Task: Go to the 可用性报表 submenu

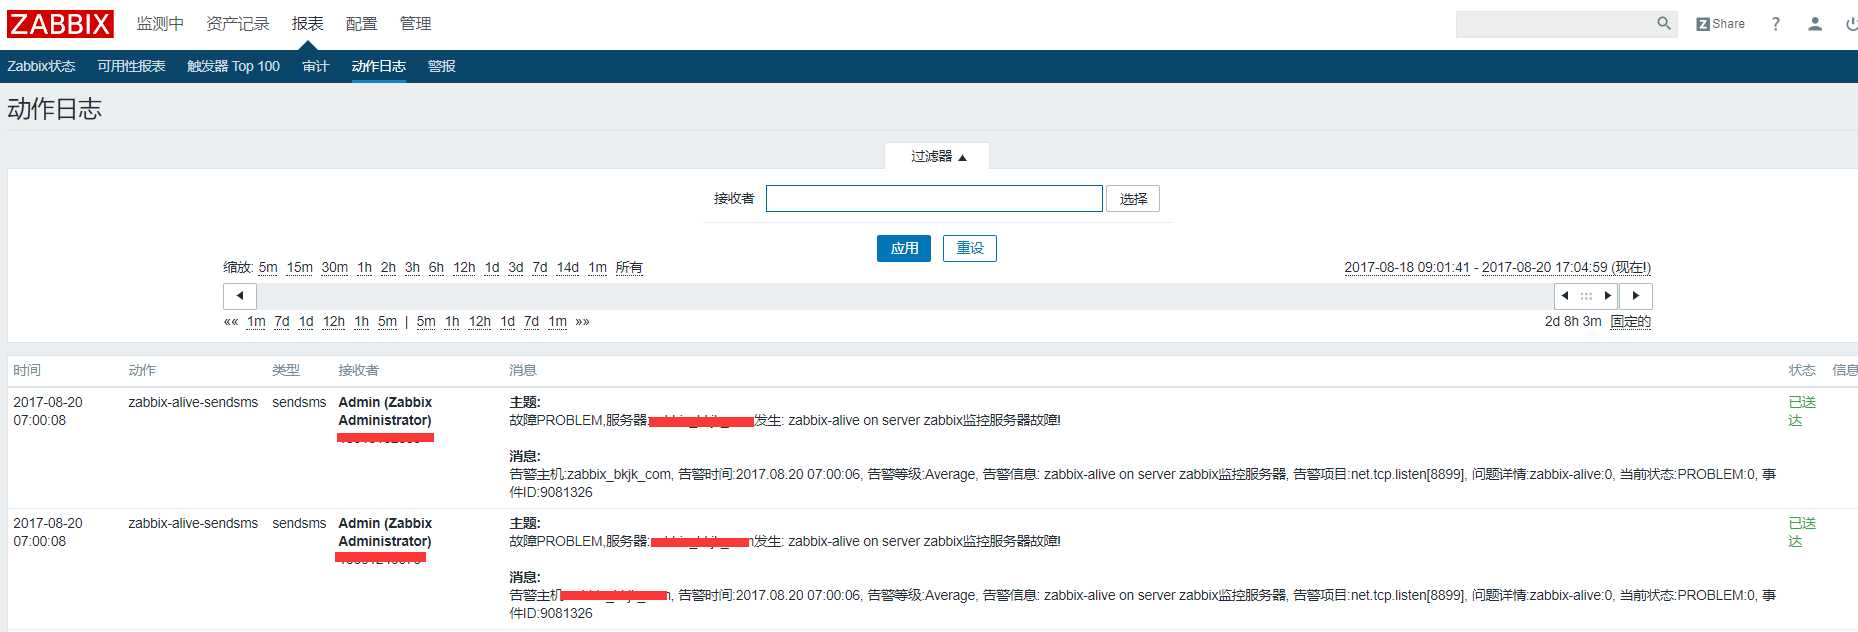Action: 131,66
